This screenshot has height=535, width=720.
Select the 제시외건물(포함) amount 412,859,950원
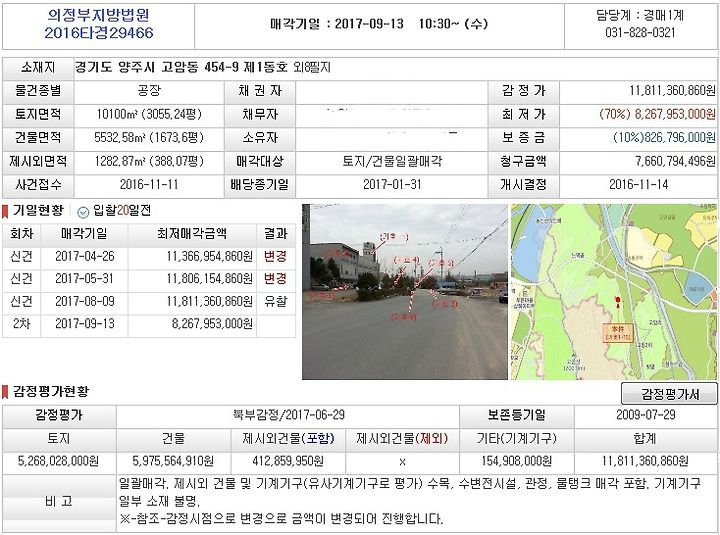(x=288, y=461)
